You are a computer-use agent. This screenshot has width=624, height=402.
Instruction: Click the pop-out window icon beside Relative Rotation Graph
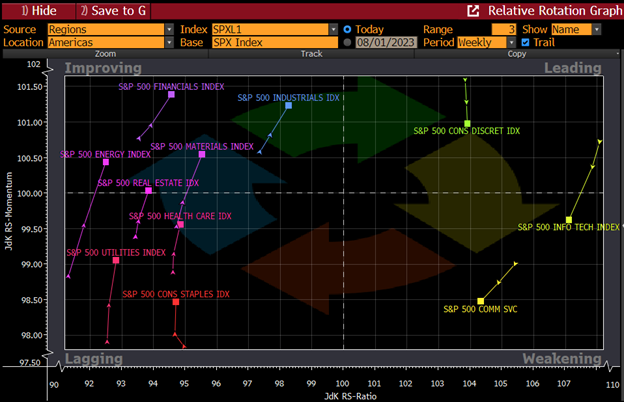[473, 11]
